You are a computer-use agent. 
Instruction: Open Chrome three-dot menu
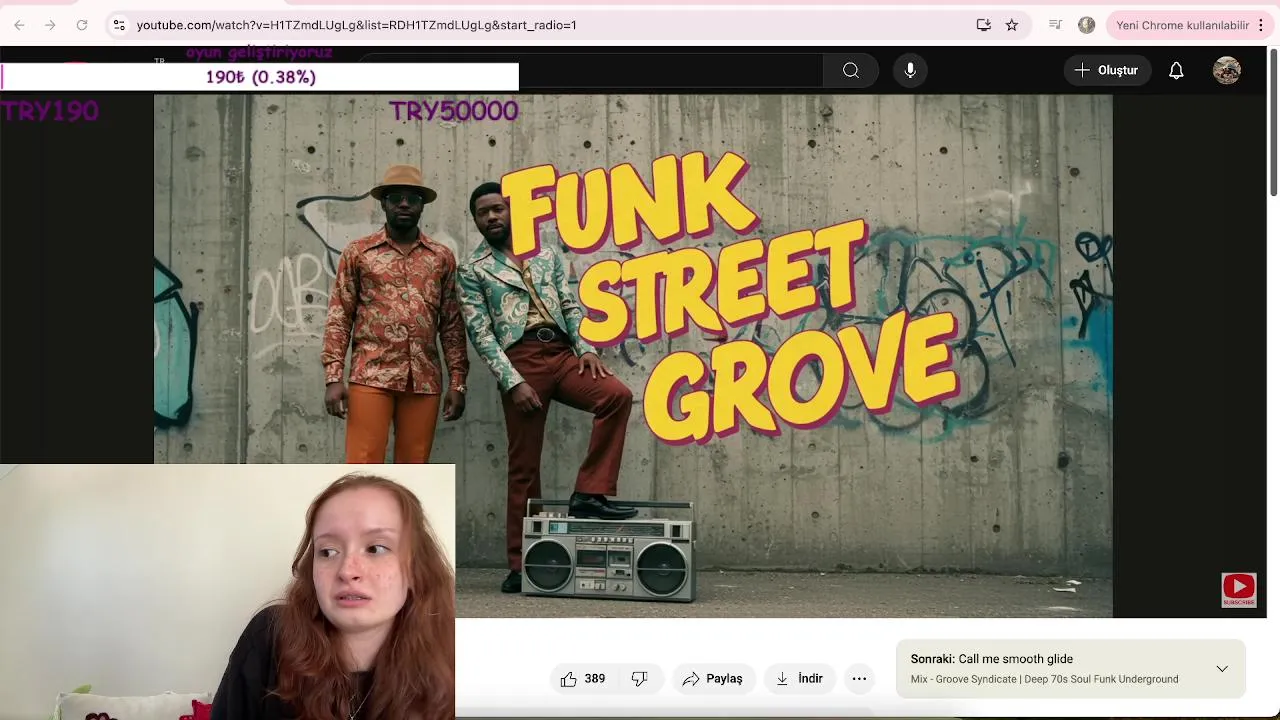coord(1261,25)
